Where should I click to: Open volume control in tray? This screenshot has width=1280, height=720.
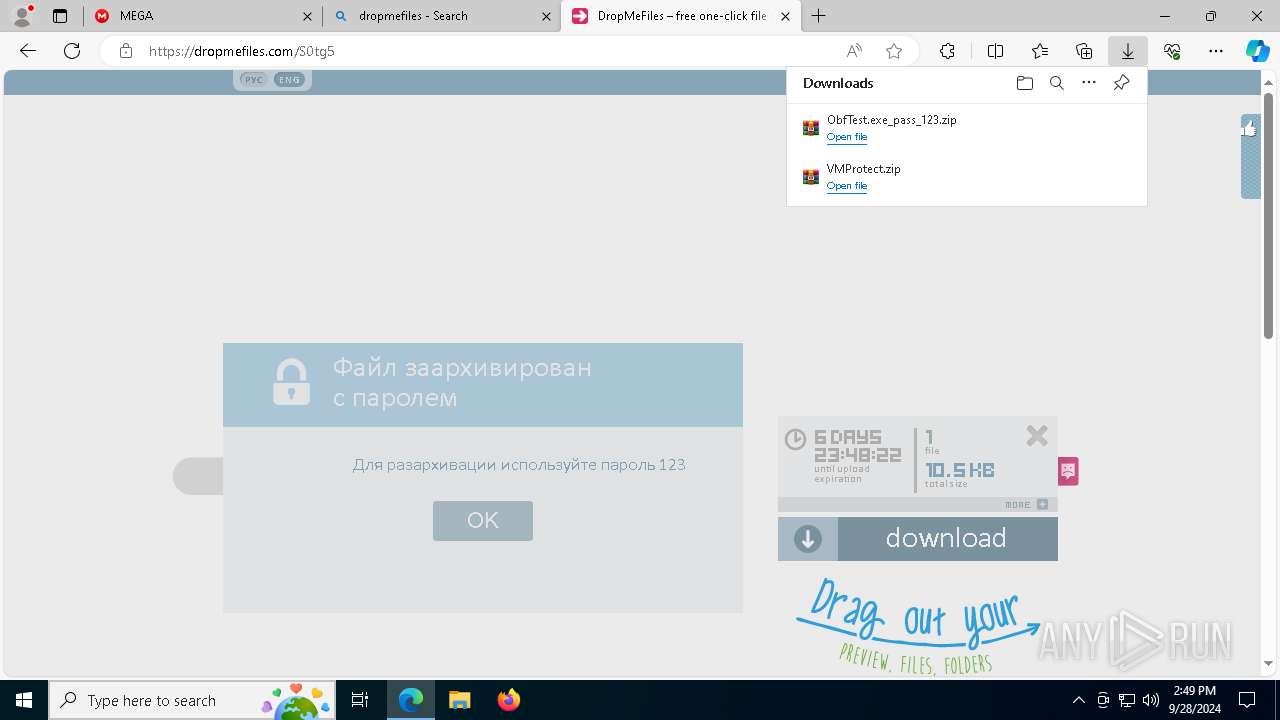pos(1151,700)
